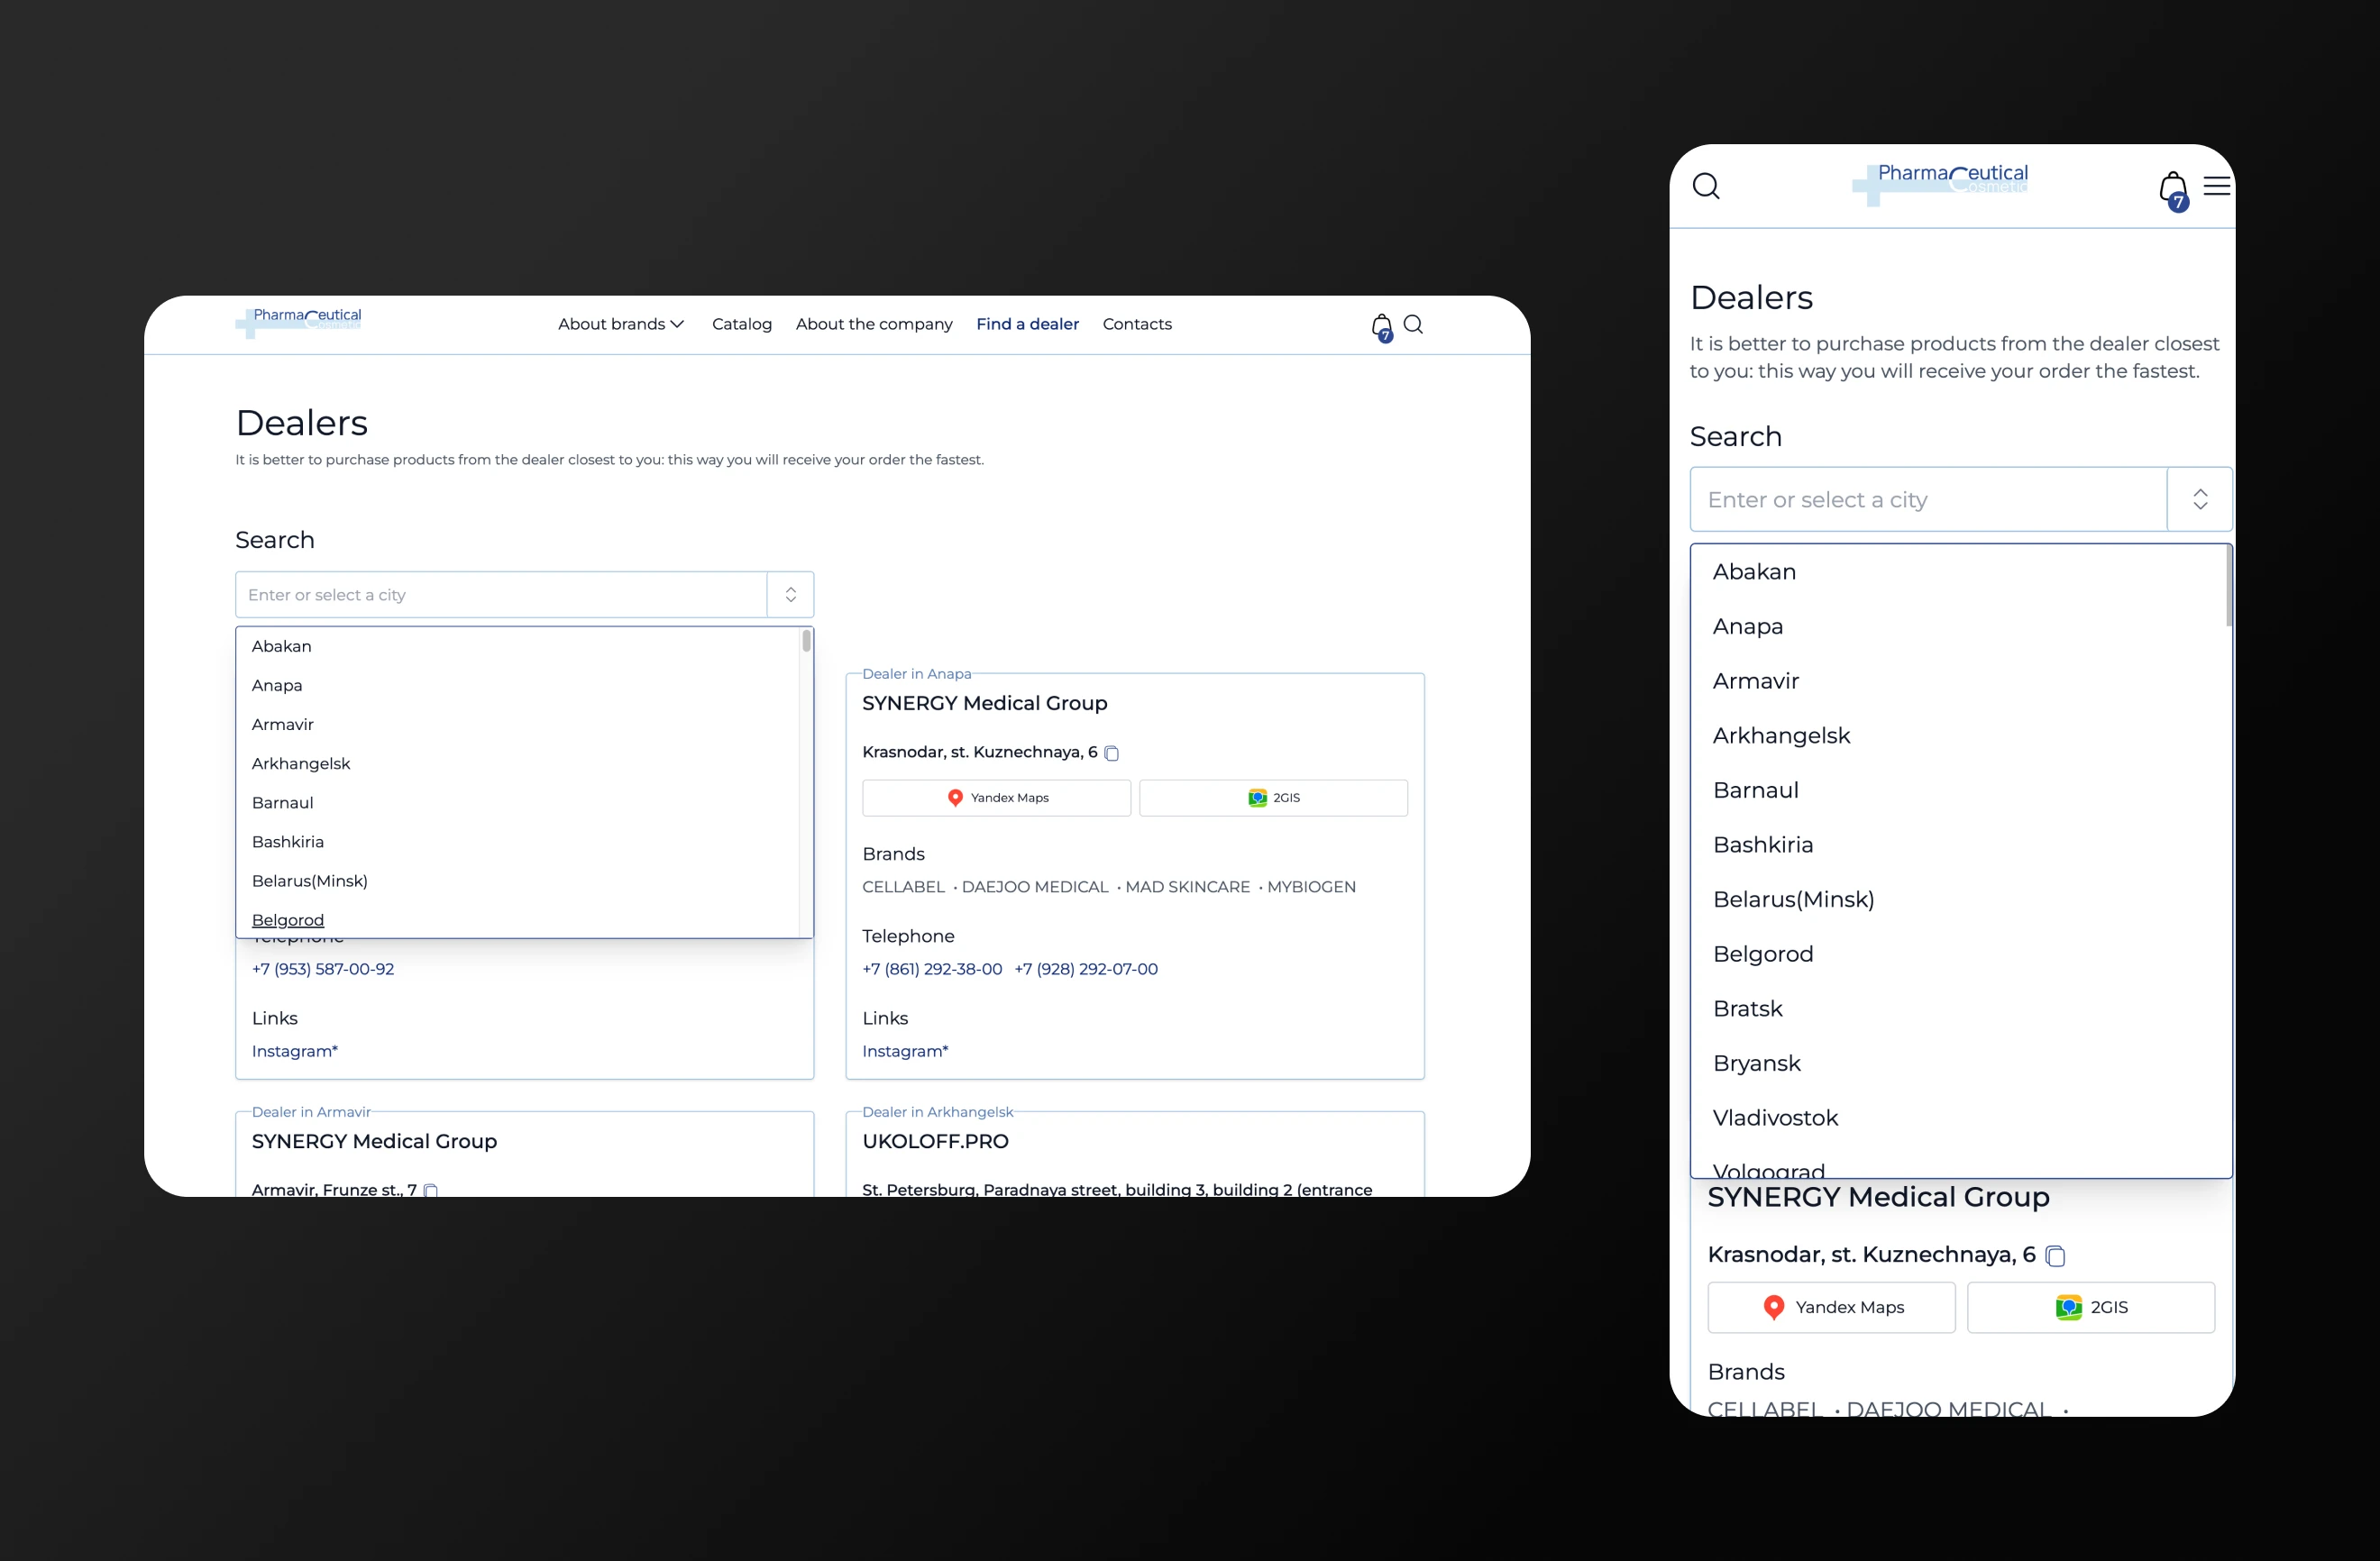Toggle the mobile city dropdown arrows
Viewport: 2380px width, 1561px height.
[2200, 499]
